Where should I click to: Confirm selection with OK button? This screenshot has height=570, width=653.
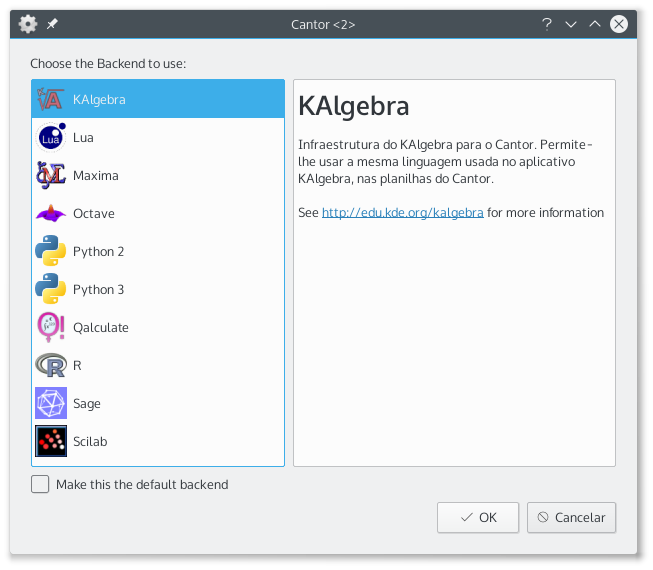click(478, 518)
